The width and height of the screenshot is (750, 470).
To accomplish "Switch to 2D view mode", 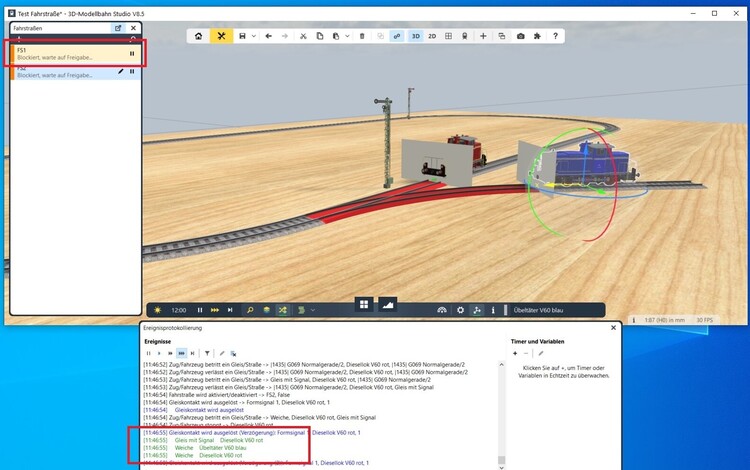I will coord(432,36).
